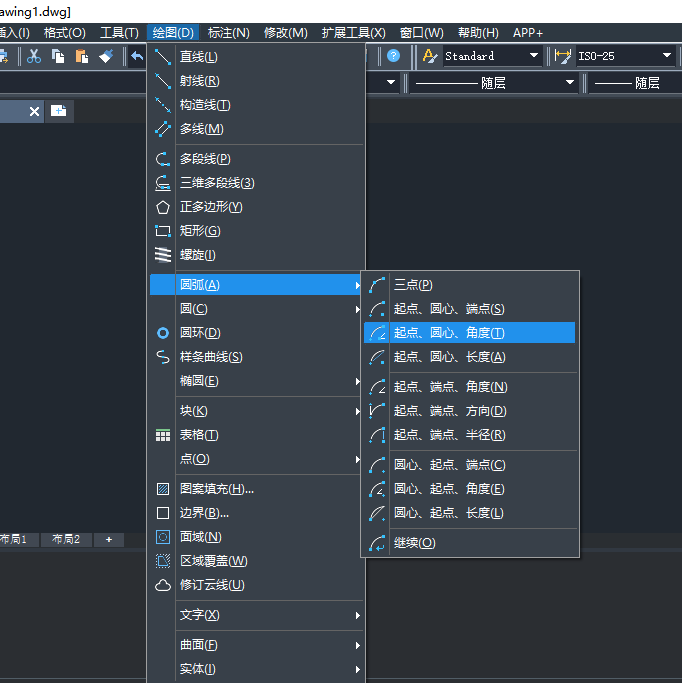
Task: Expand the 点(O) point submenu
Action: pyautogui.click(x=255, y=459)
